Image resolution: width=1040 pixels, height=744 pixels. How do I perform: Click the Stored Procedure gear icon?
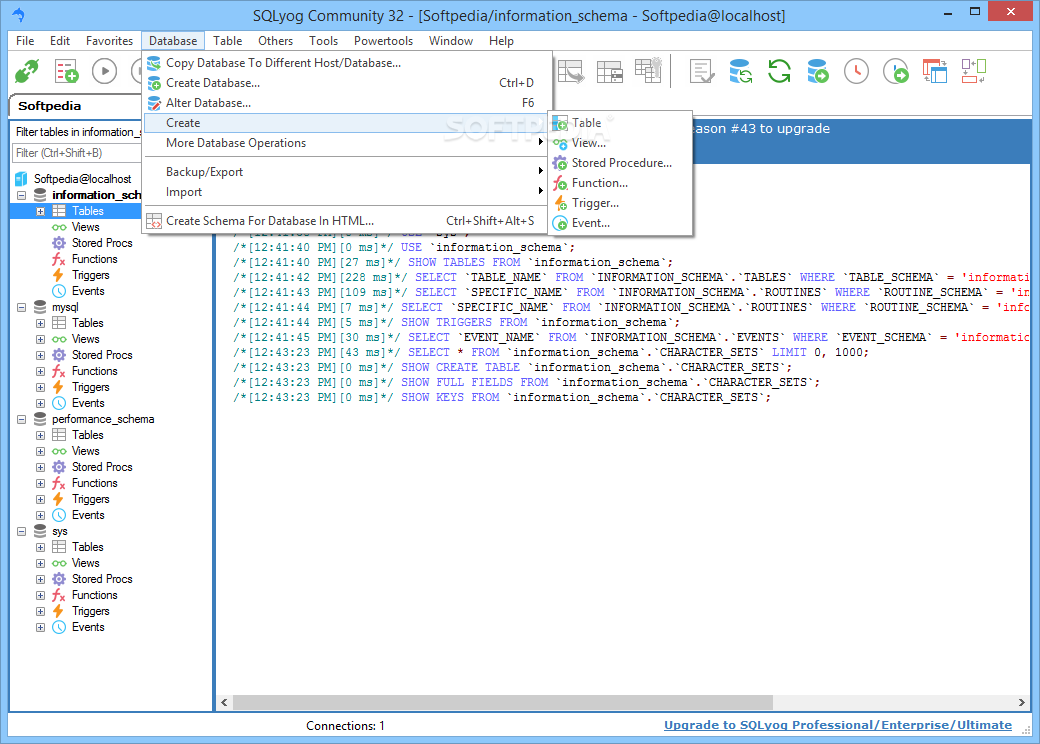coord(560,163)
